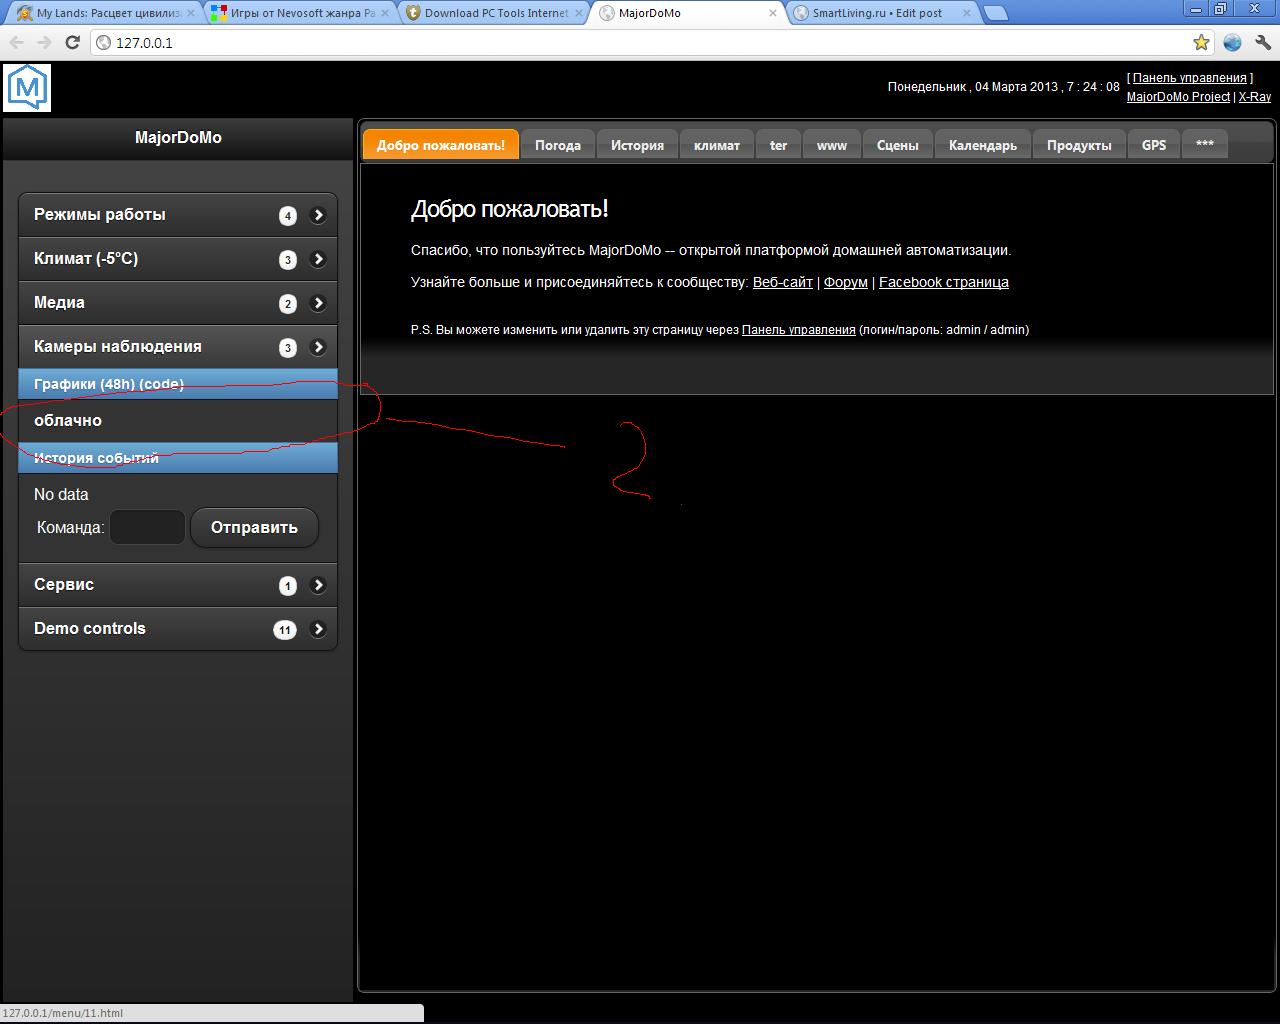Open the Климат (-5°C) menu item
The width and height of the screenshot is (1280, 1024).
(x=178, y=259)
